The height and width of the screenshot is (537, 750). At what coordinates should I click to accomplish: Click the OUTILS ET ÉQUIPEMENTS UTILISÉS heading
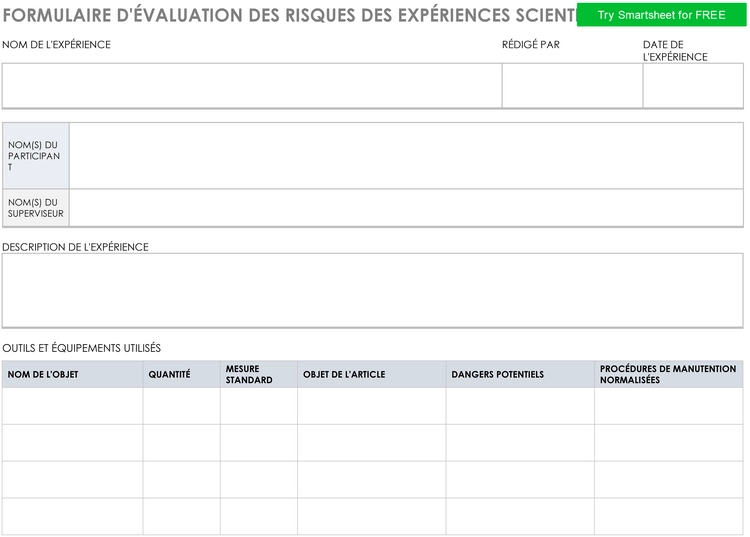tap(81, 348)
